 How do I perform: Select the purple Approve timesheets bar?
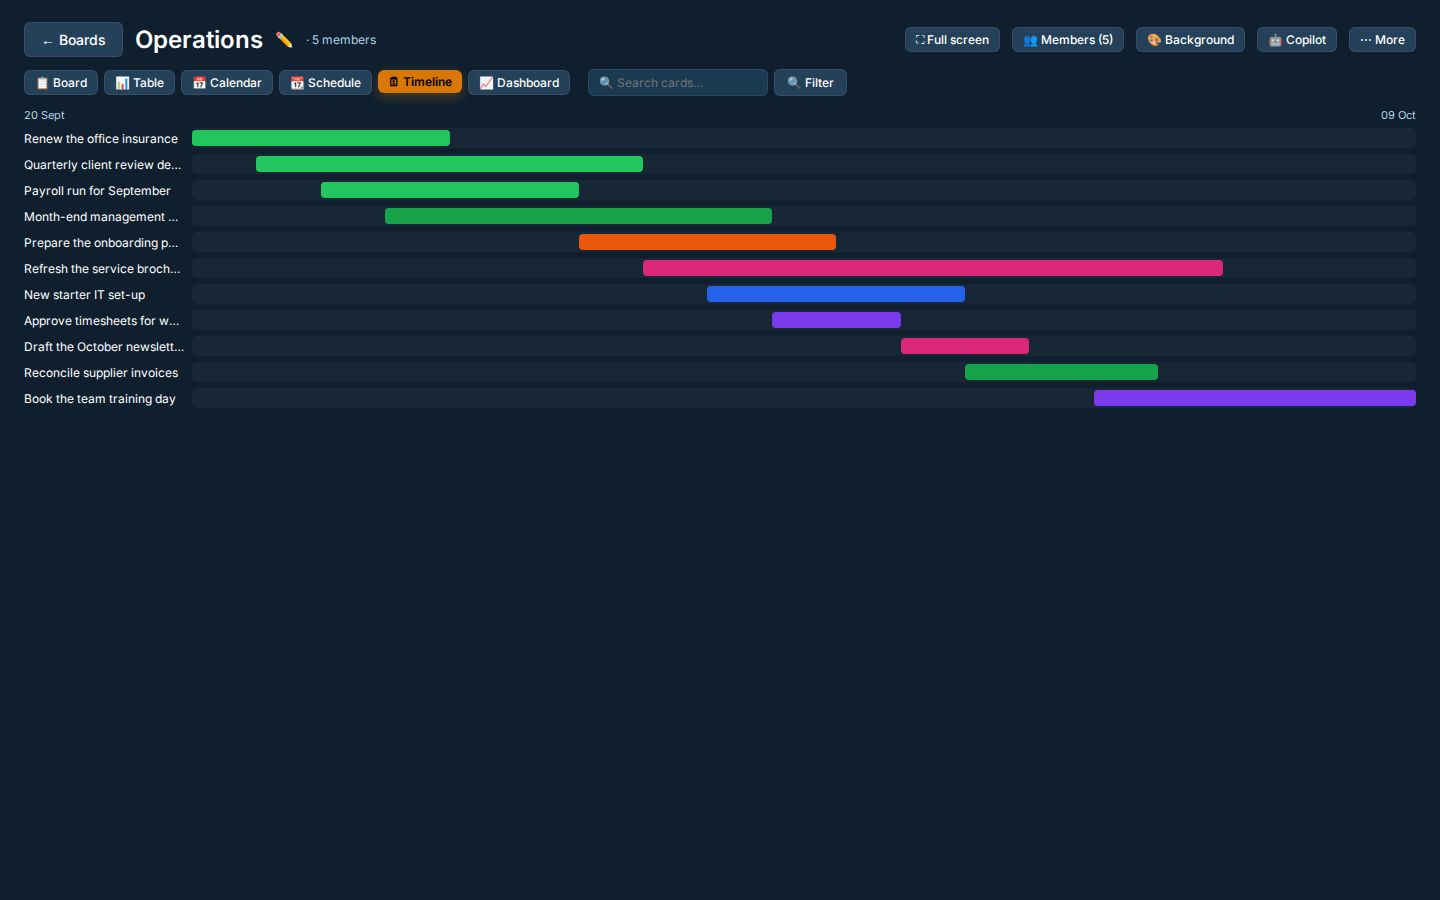point(836,320)
